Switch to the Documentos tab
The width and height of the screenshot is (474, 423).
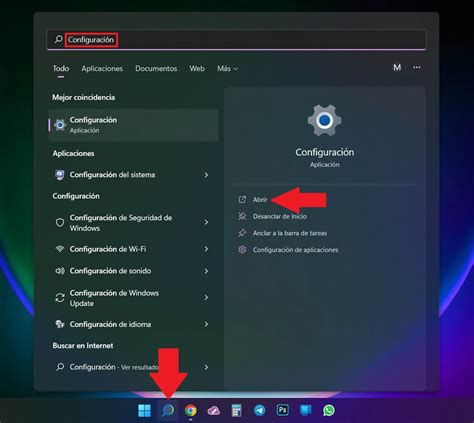(156, 68)
